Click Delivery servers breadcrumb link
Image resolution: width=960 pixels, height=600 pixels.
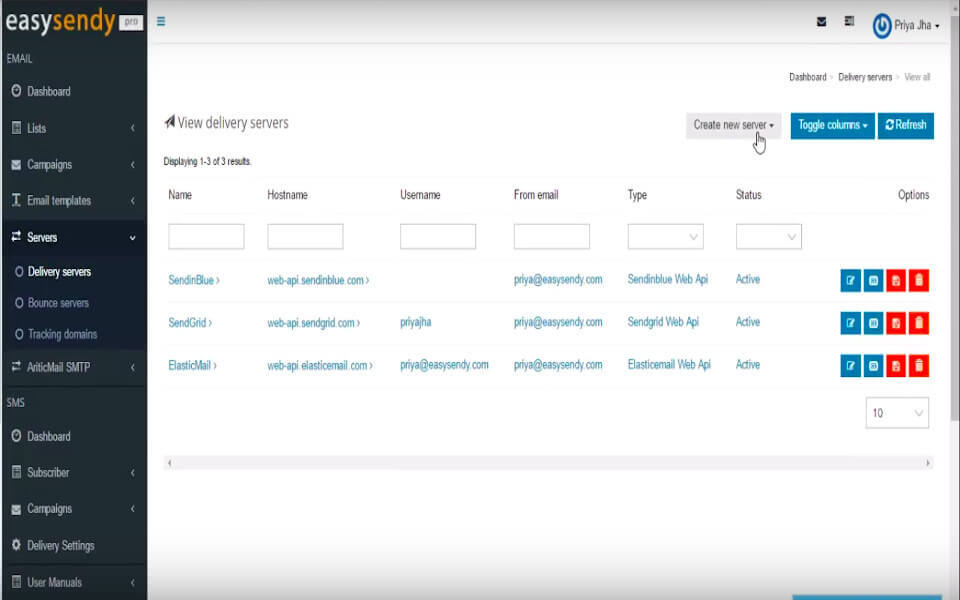865,77
